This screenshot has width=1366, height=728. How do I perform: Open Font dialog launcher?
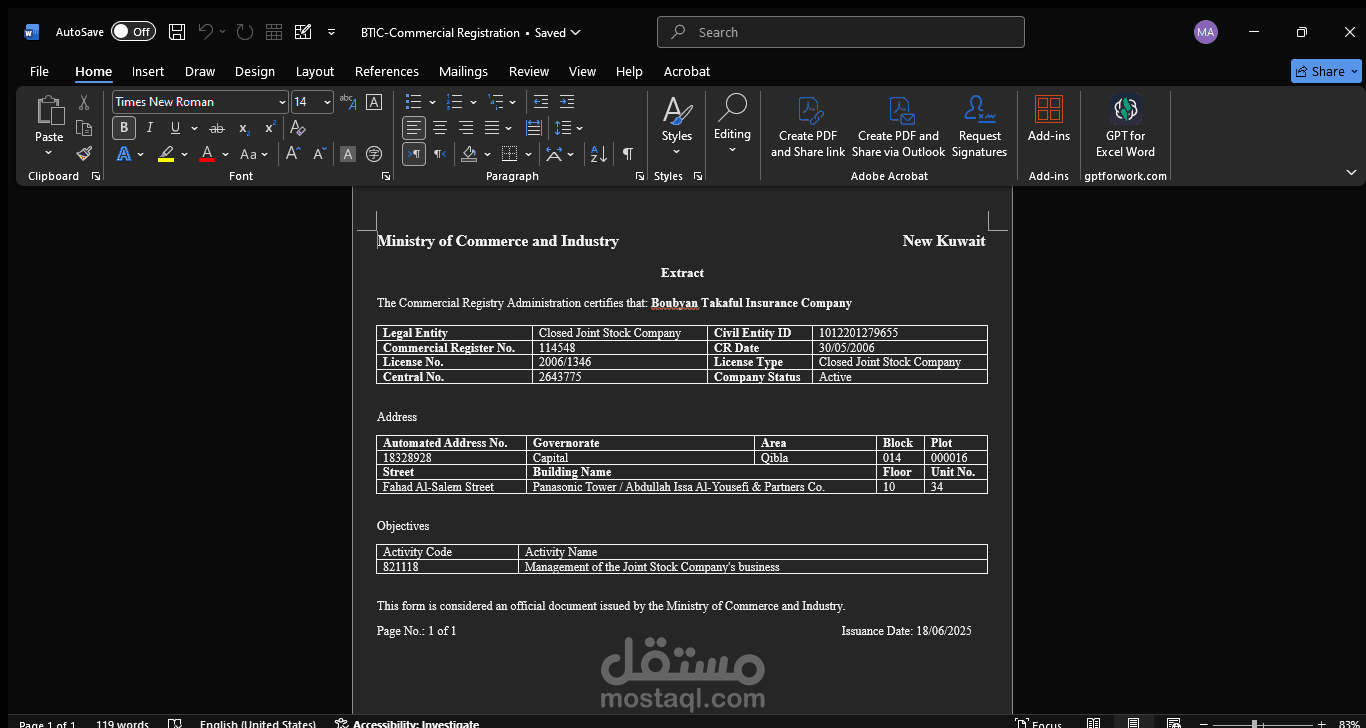point(386,176)
